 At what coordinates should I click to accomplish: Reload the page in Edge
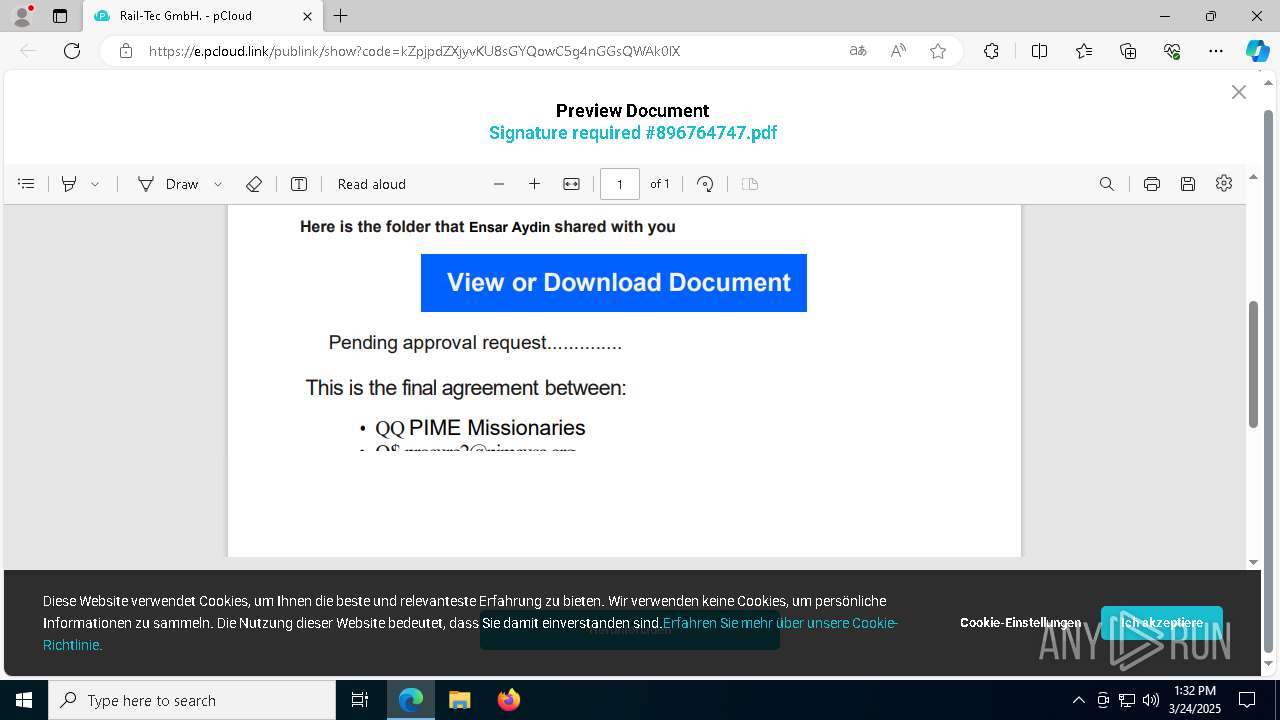point(72,51)
